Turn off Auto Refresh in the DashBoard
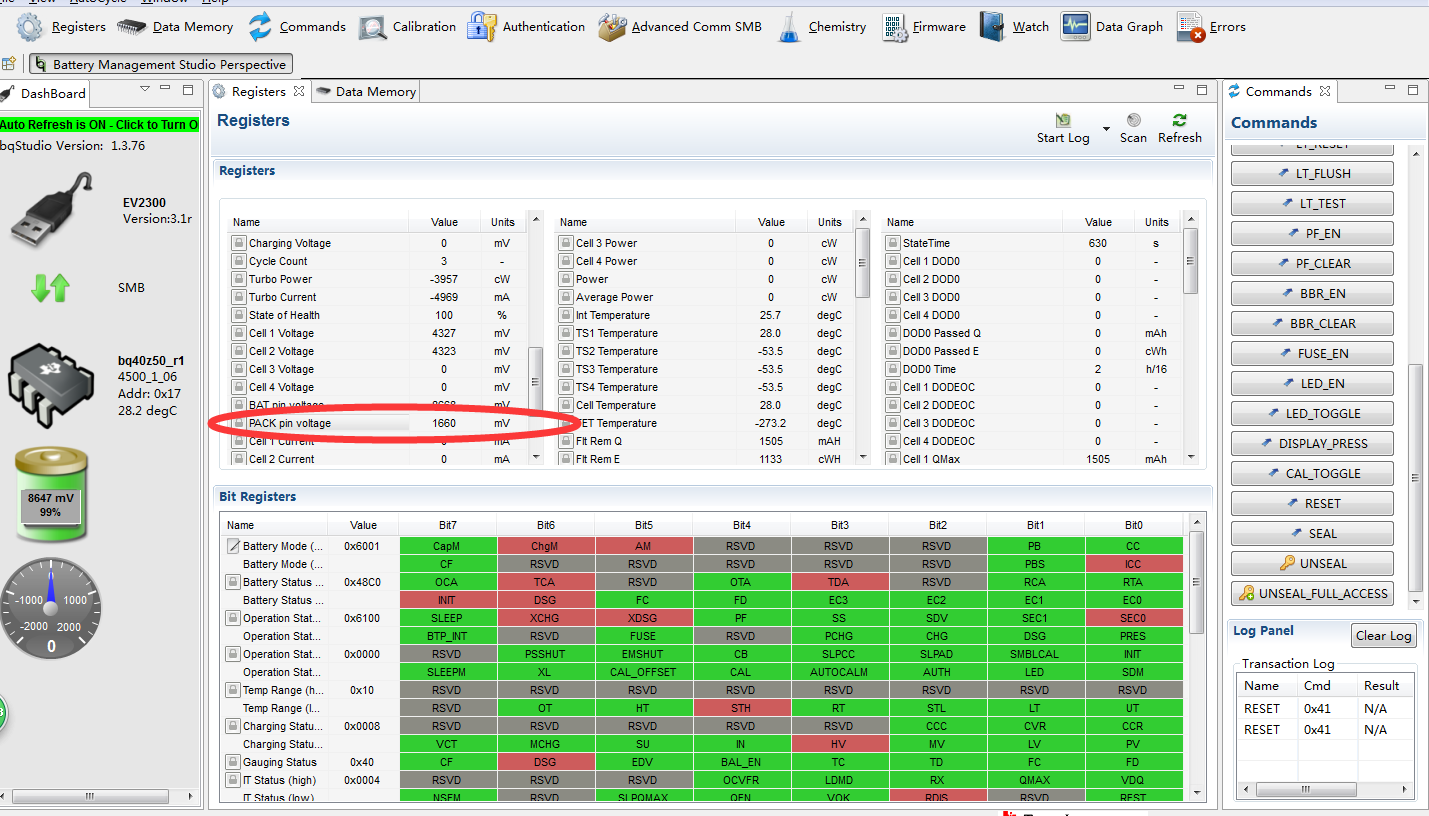This screenshot has width=1429, height=816. point(99,124)
